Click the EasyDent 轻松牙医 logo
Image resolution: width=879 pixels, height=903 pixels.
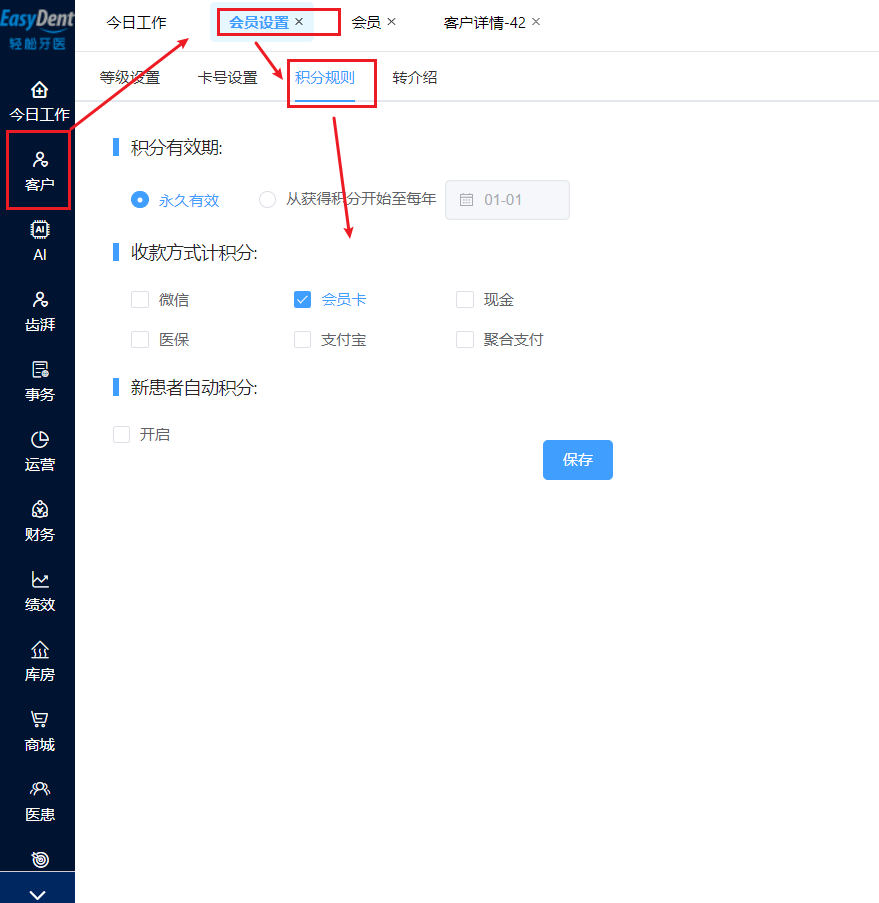pyautogui.click(x=37, y=29)
